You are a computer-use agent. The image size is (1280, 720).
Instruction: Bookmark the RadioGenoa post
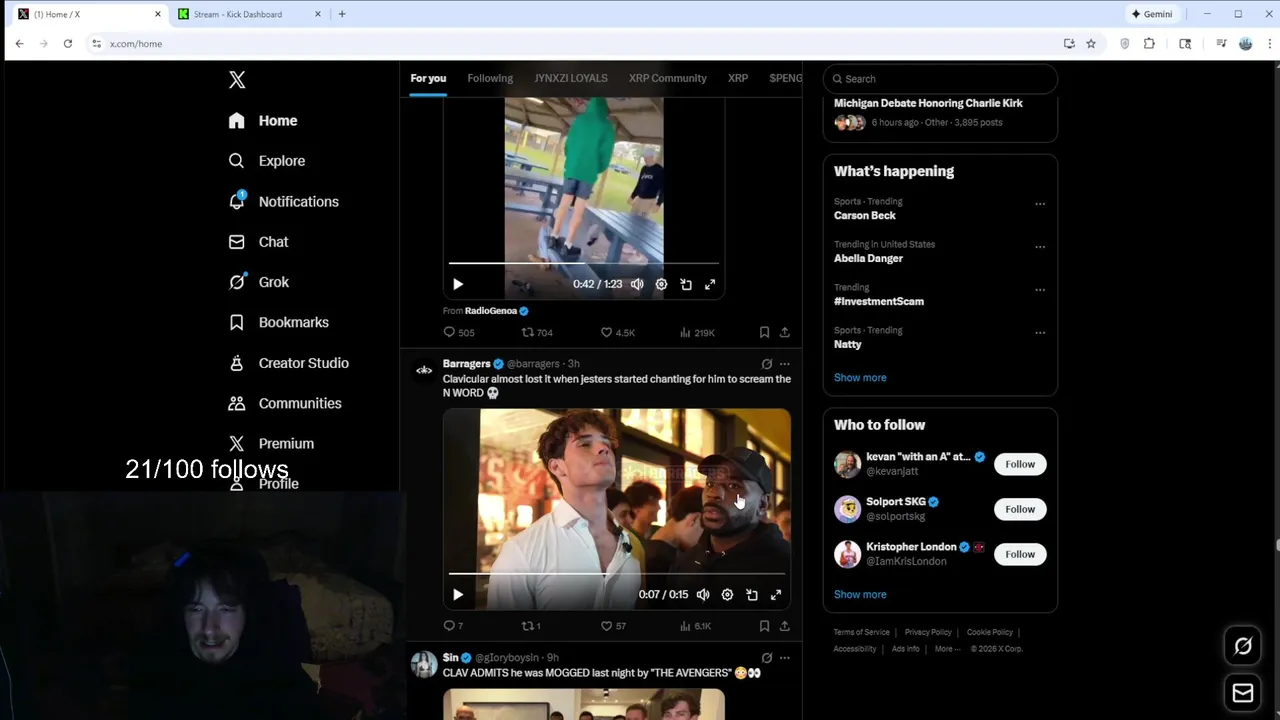tap(764, 332)
